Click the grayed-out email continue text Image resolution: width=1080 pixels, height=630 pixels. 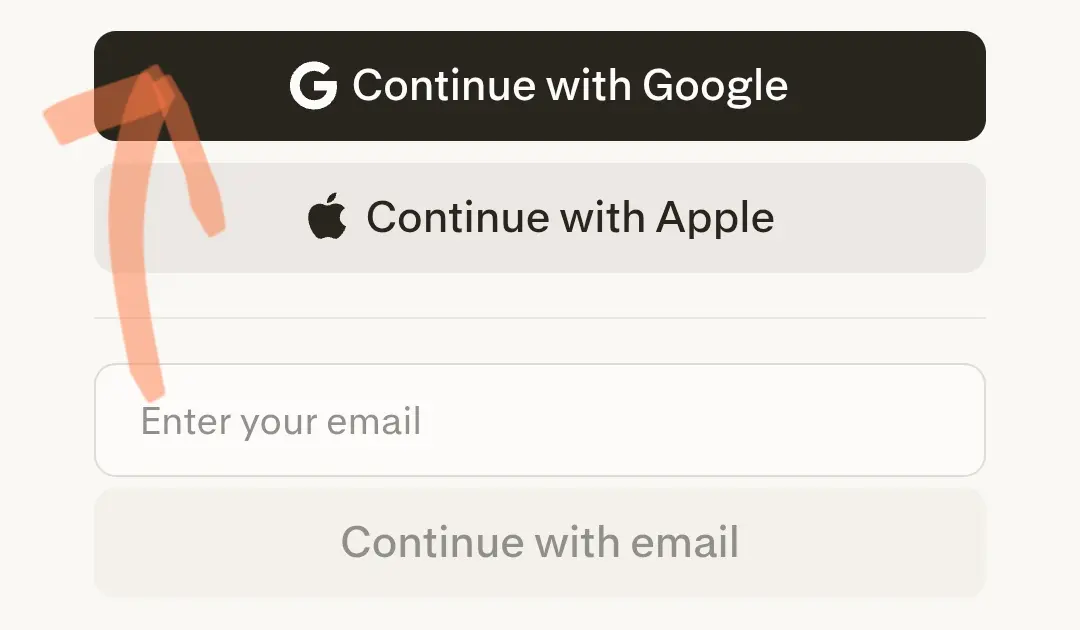click(540, 542)
